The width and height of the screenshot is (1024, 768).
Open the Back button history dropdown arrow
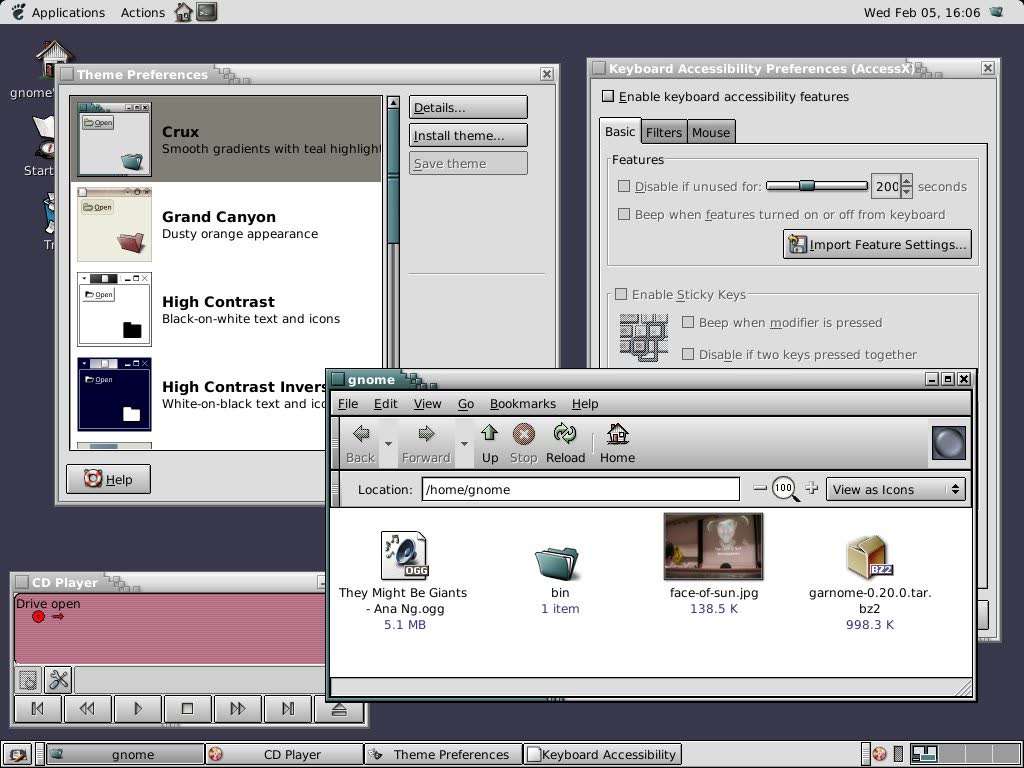(388, 443)
